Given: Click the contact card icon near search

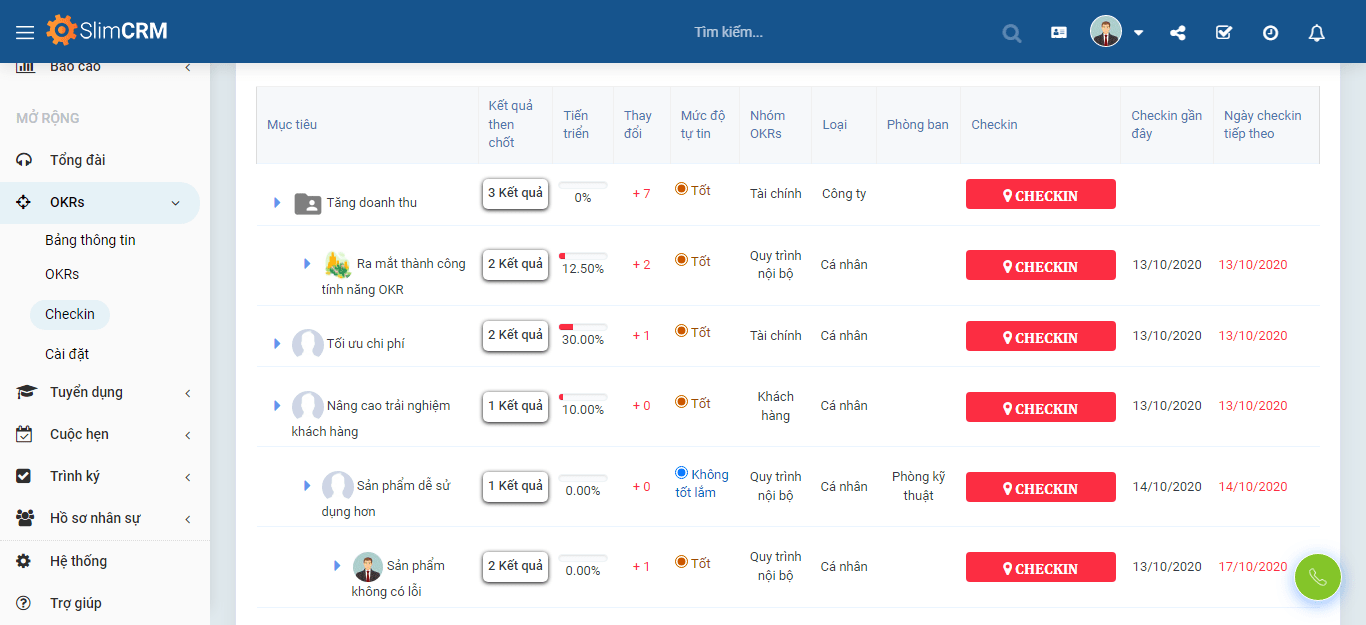Looking at the screenshot, I should [x=1058, y=32].
